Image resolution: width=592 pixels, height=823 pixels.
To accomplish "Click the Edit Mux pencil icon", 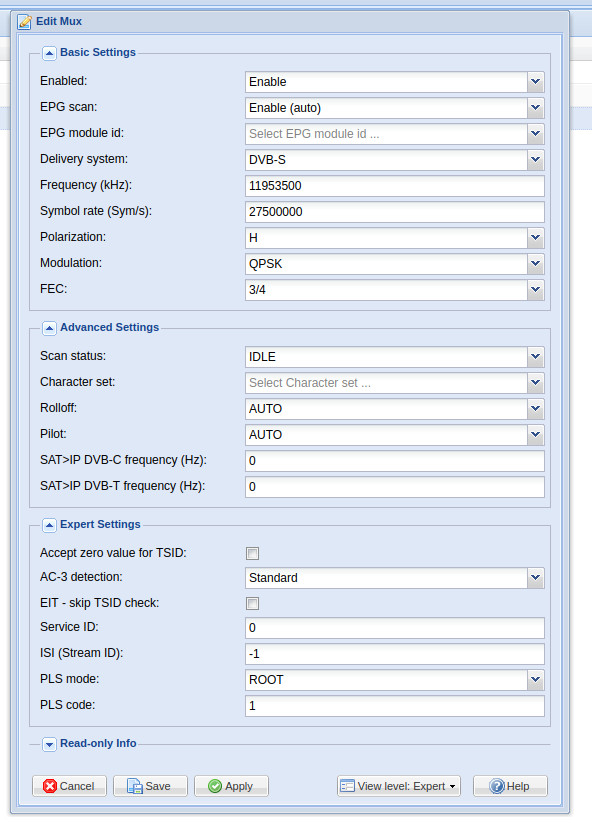I will tap(24, 22).
